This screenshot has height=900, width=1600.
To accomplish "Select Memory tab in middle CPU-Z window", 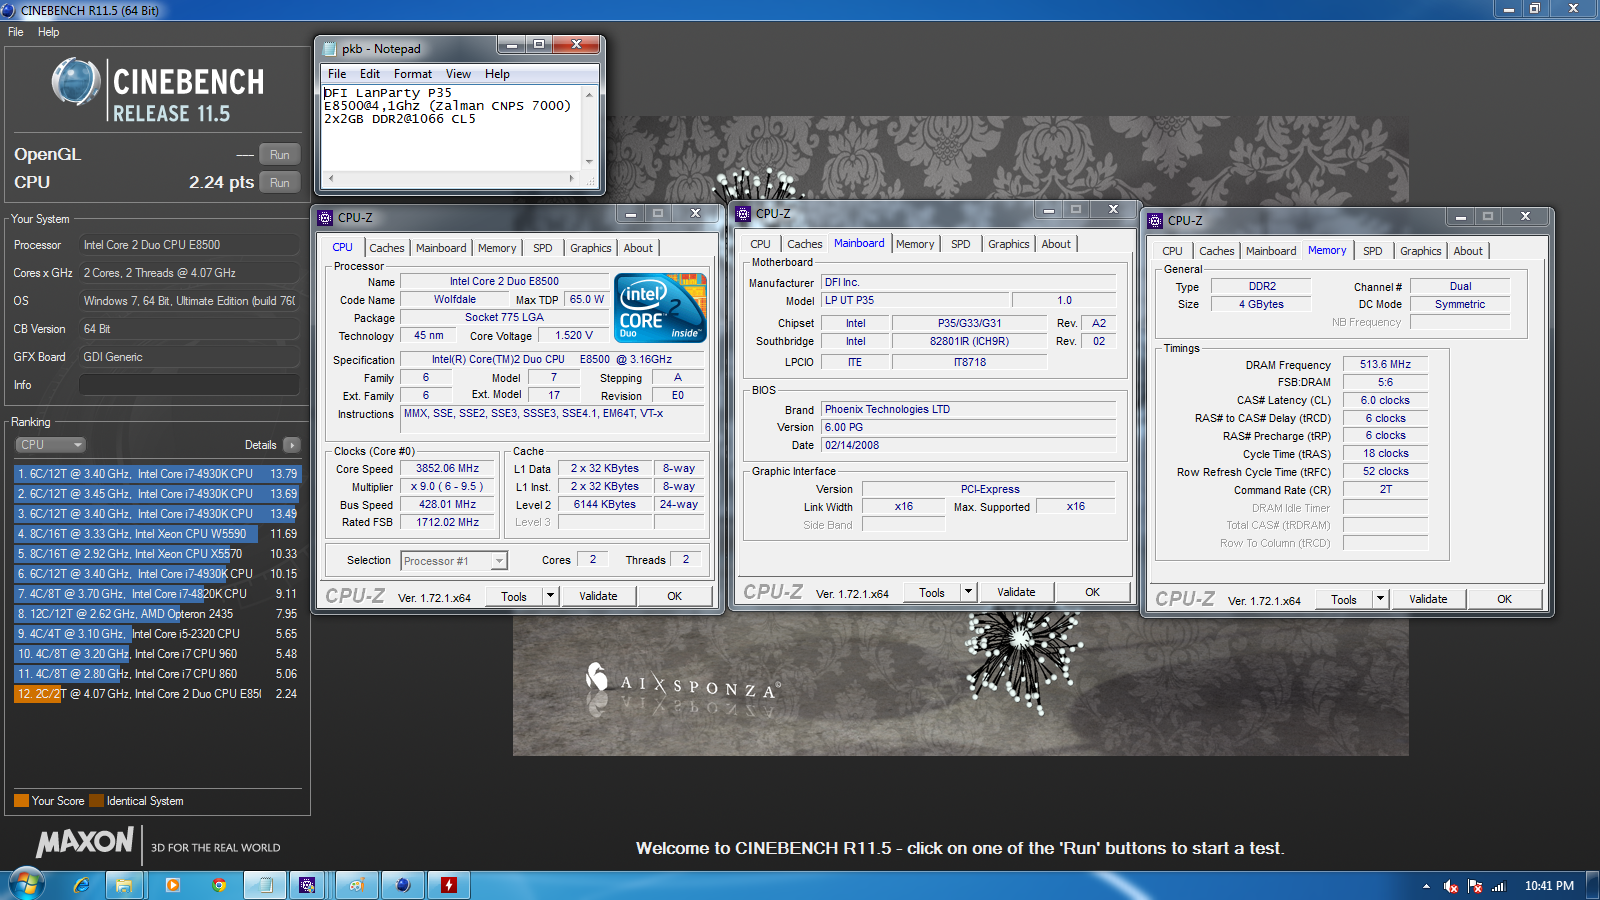I will click(915, 244).
